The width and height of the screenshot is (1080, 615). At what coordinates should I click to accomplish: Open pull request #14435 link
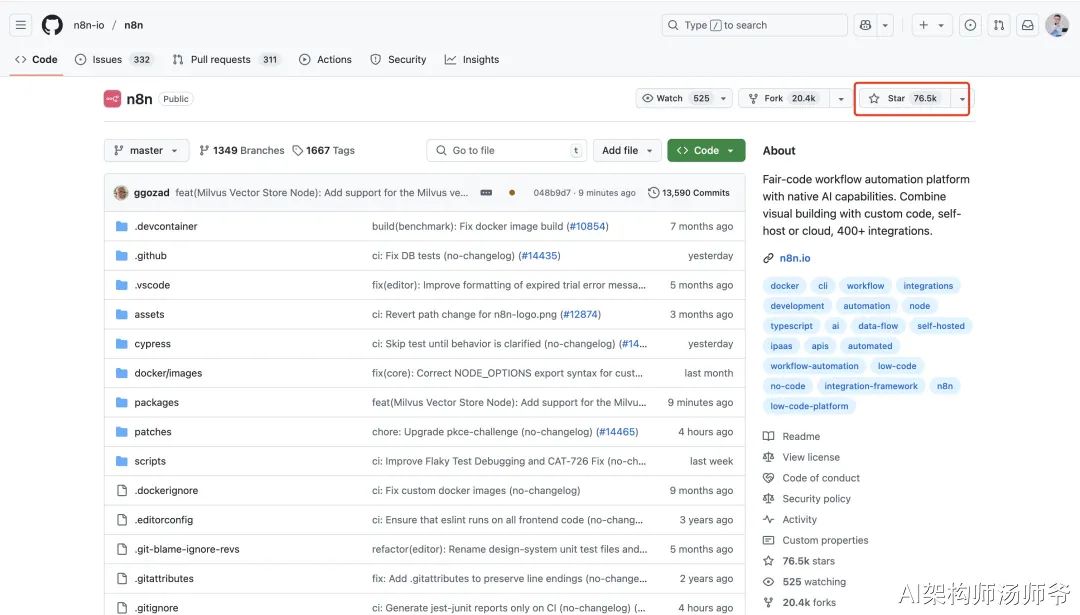[539, 256]
